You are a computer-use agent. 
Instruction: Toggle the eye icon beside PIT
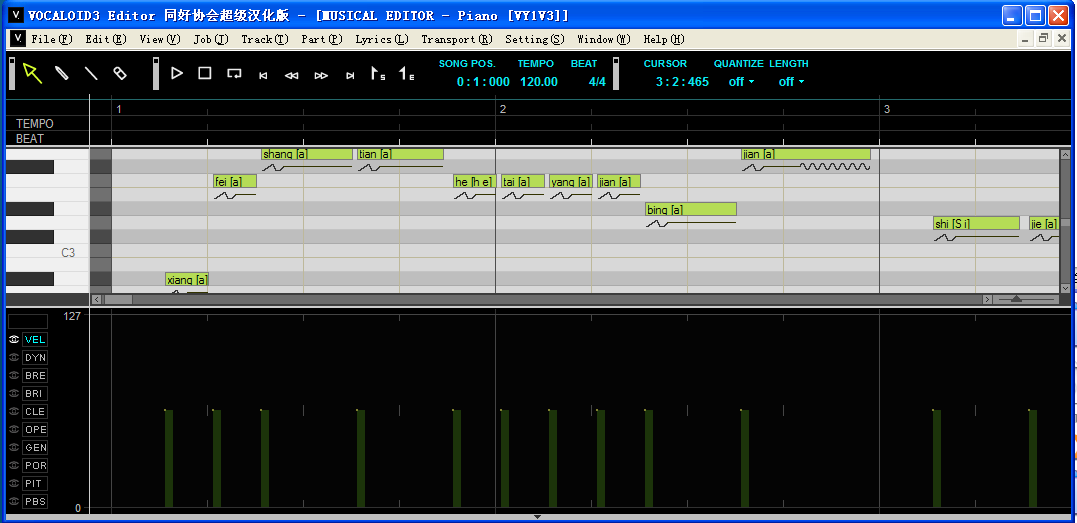[14, 483]
